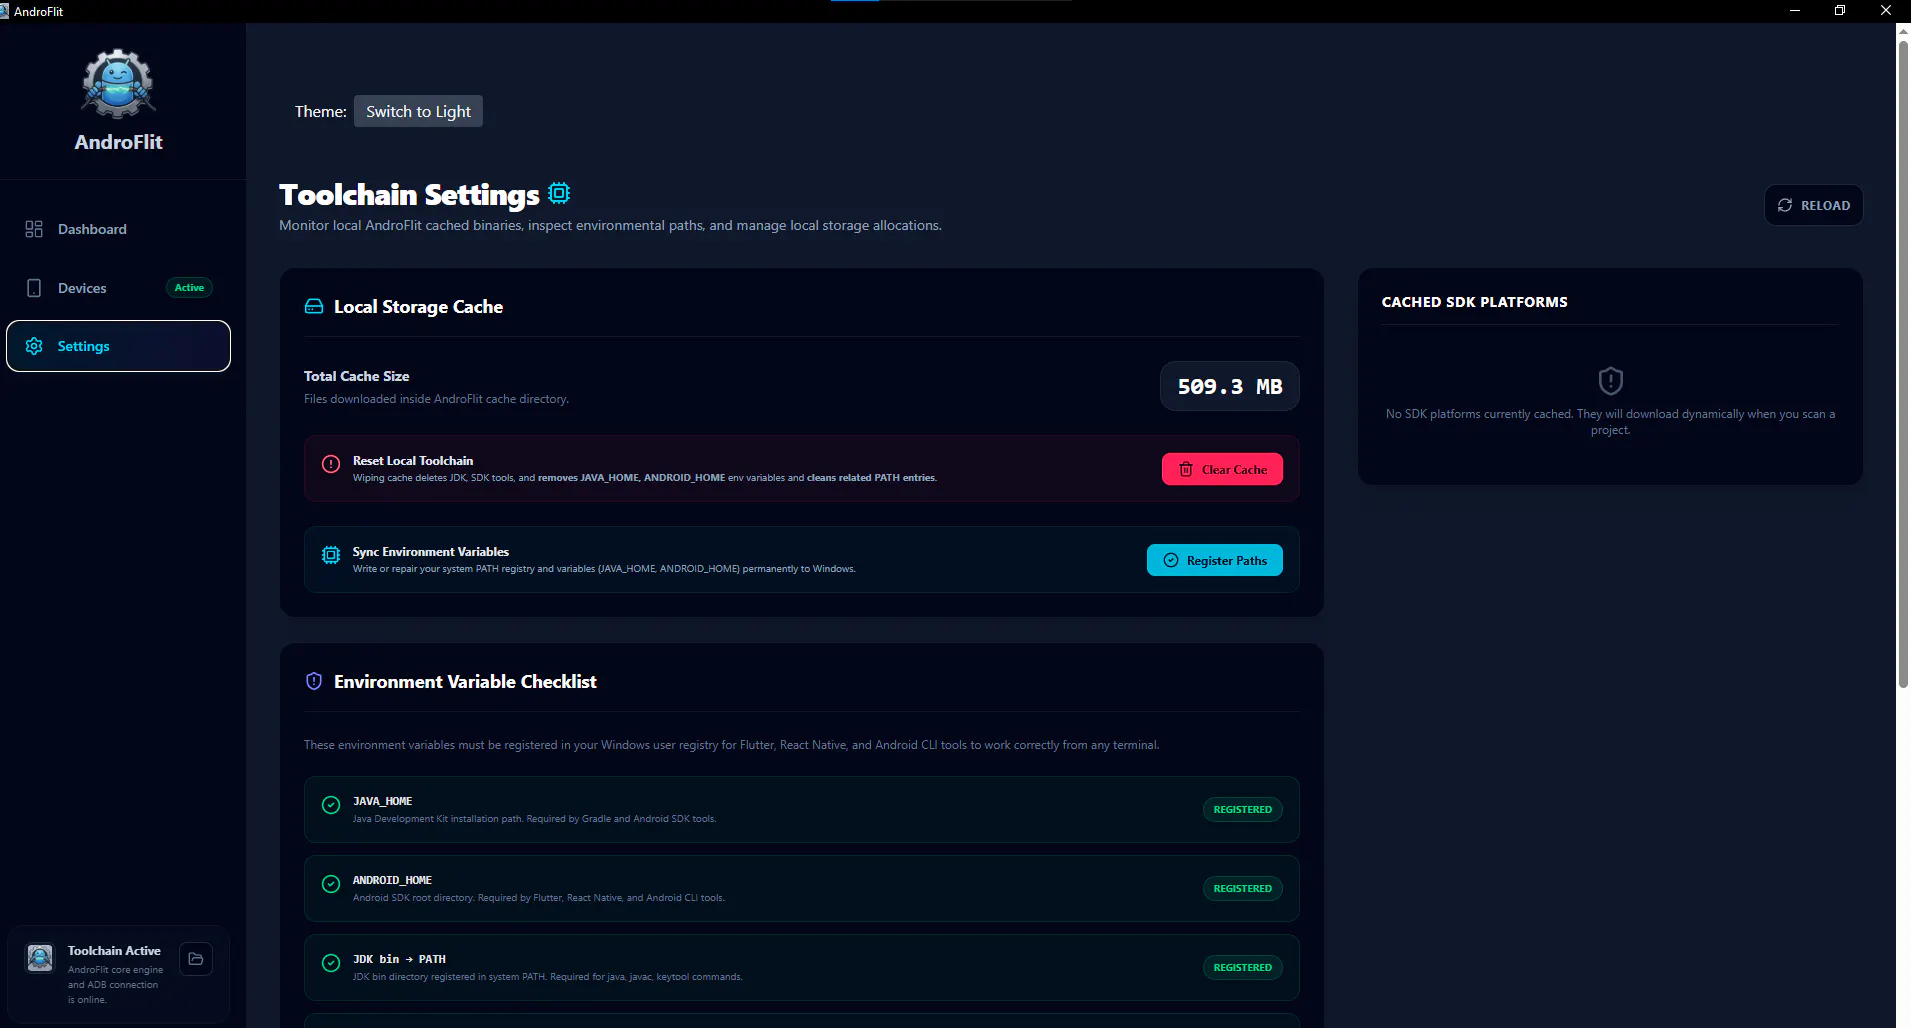The height and width of the screenshot is (1028, 1911).
Task: Click the Toolchain Settings heading
Action: [x=409, y=194]
